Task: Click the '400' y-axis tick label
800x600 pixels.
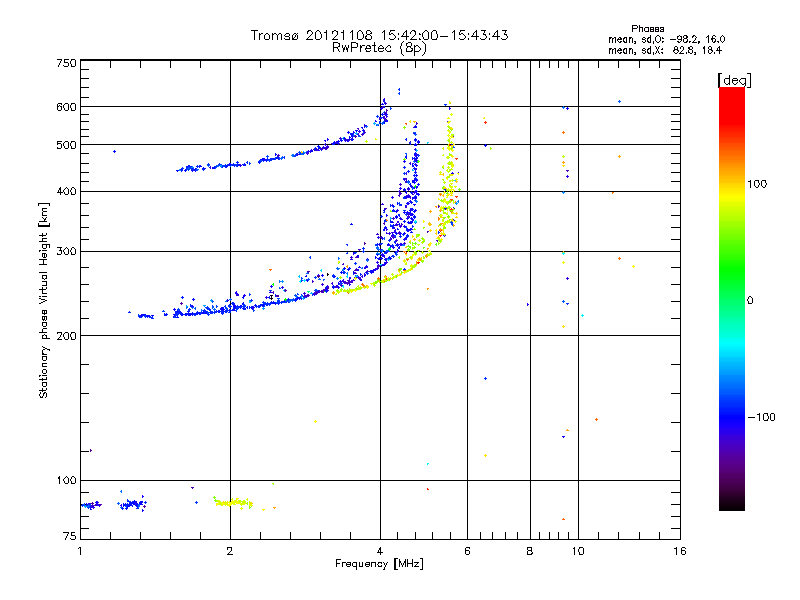Action: pos(66,191)
